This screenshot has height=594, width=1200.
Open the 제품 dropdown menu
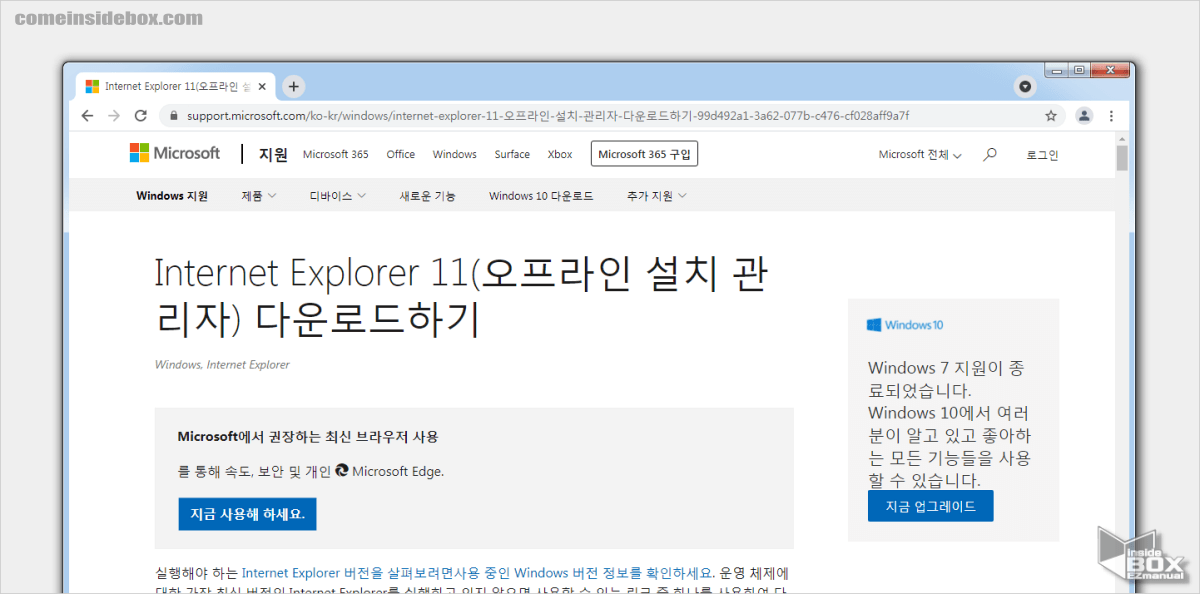(x=258, y=195)
